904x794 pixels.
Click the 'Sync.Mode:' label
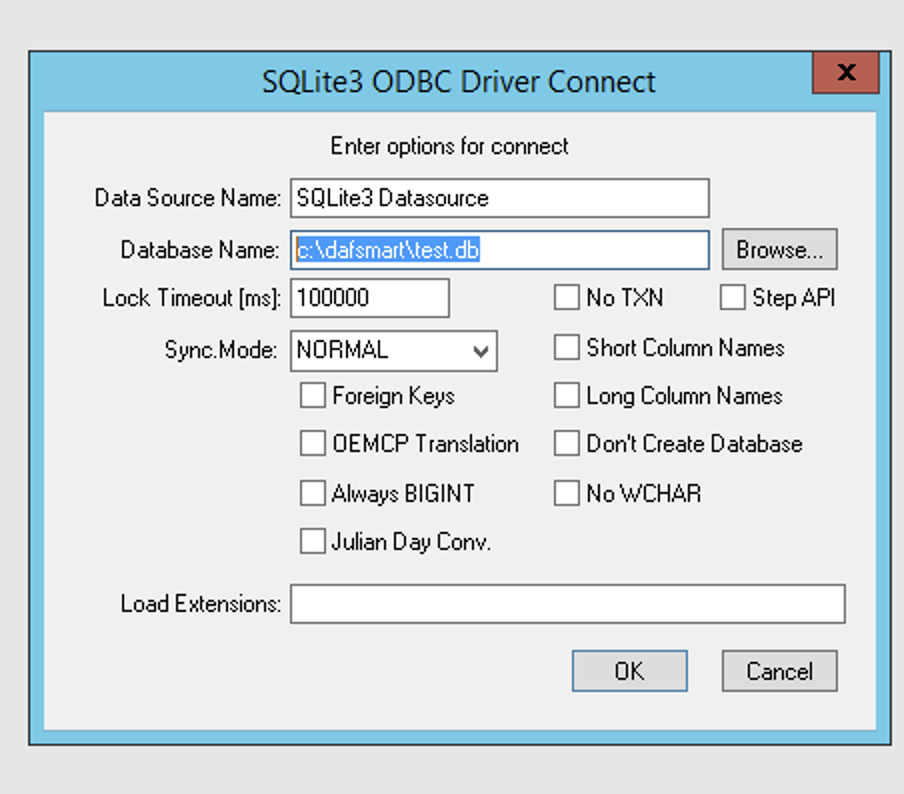[221, 350]
